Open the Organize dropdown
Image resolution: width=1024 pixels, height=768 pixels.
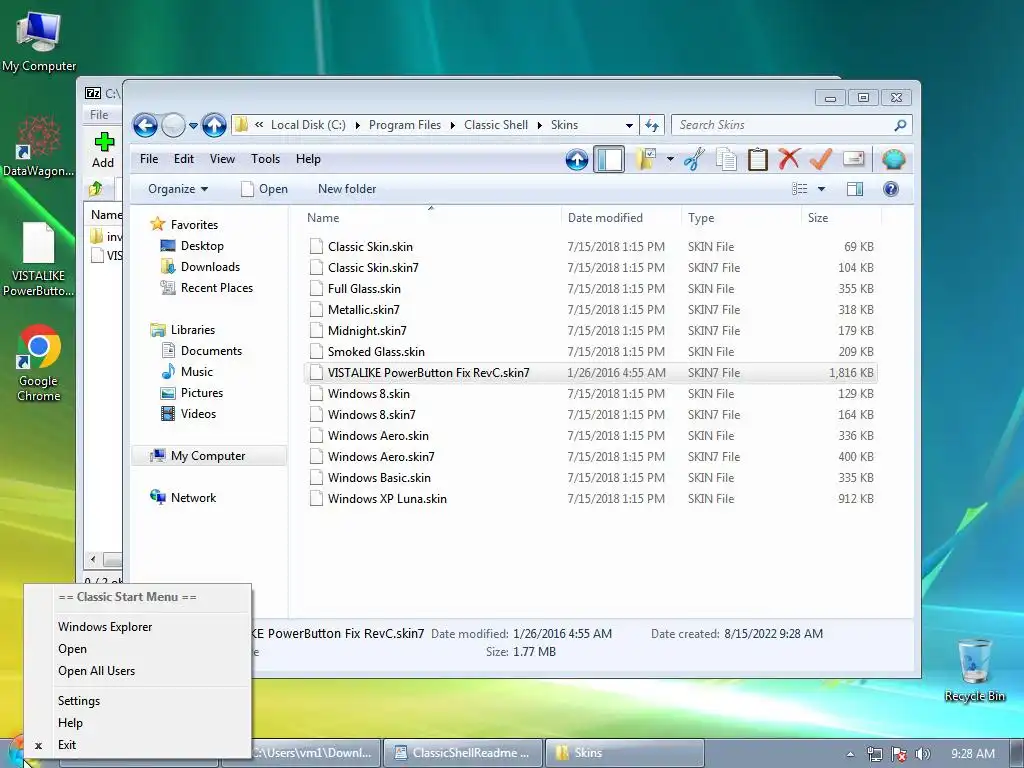(178, 189)
